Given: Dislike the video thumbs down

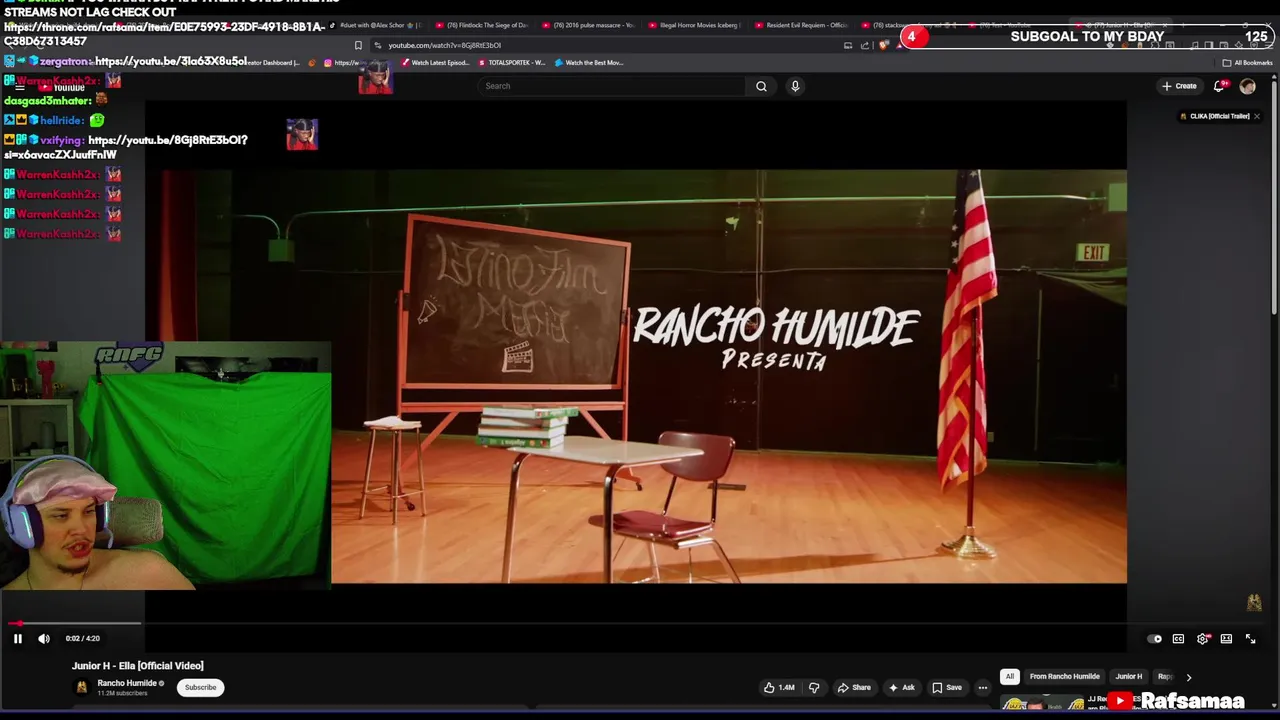Looking at the screenshot, I should point(814,687).
